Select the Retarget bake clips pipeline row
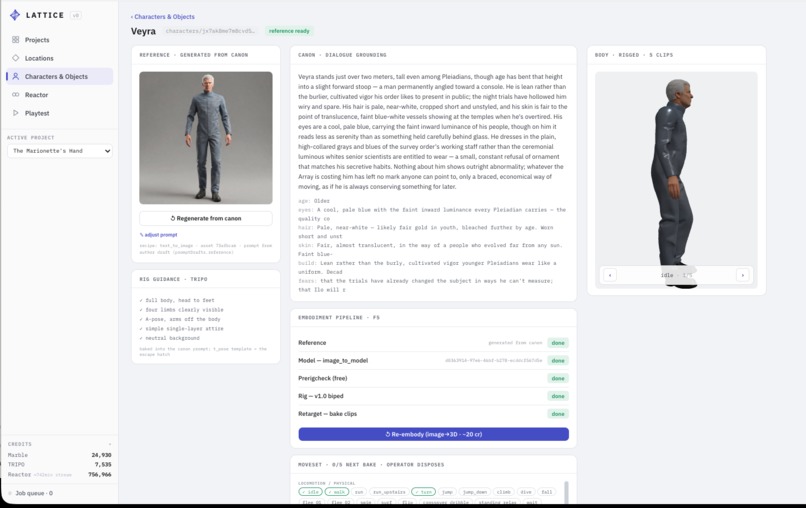The width and height of the screenshot is (806, 508). click(x=433, y=413)
